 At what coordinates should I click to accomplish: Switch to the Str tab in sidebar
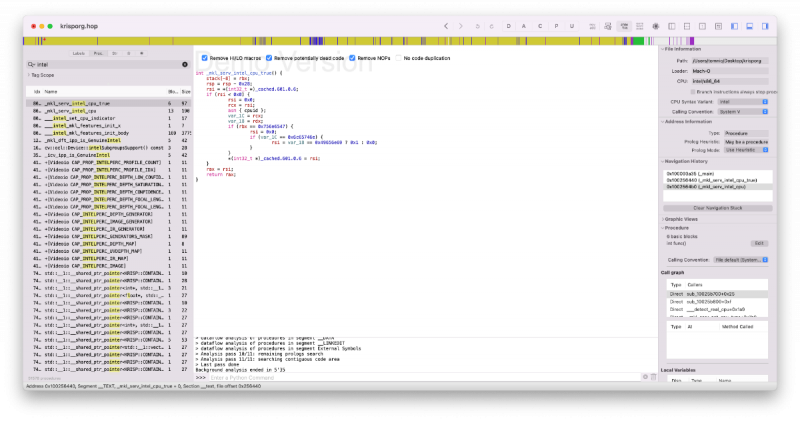click(x=114, y=52)
